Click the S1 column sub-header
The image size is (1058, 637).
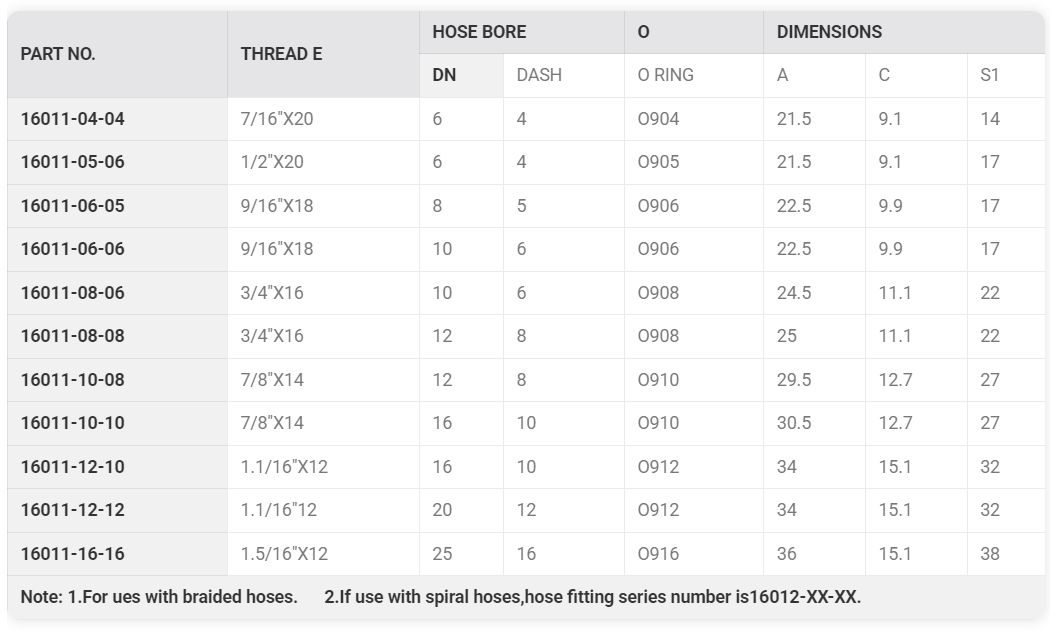point(1006,75)
